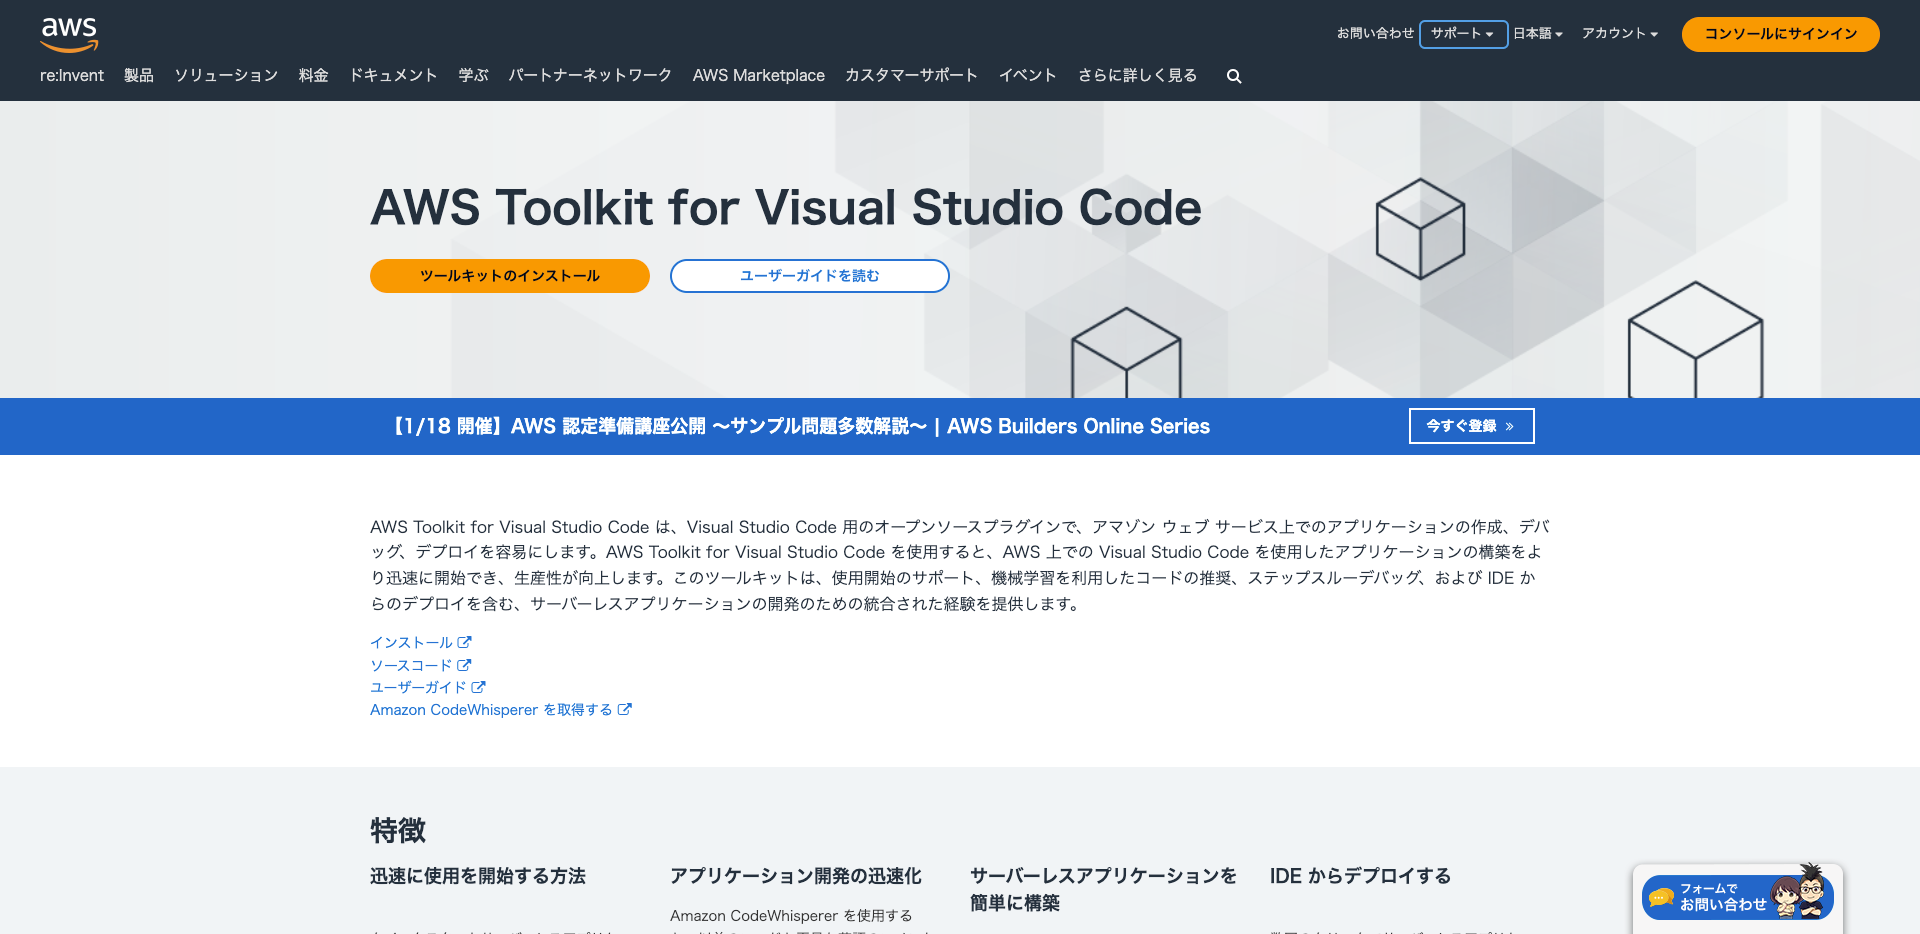Open the 製品 menu
The width and height of the screenshot is (1920, 934).
139,75
